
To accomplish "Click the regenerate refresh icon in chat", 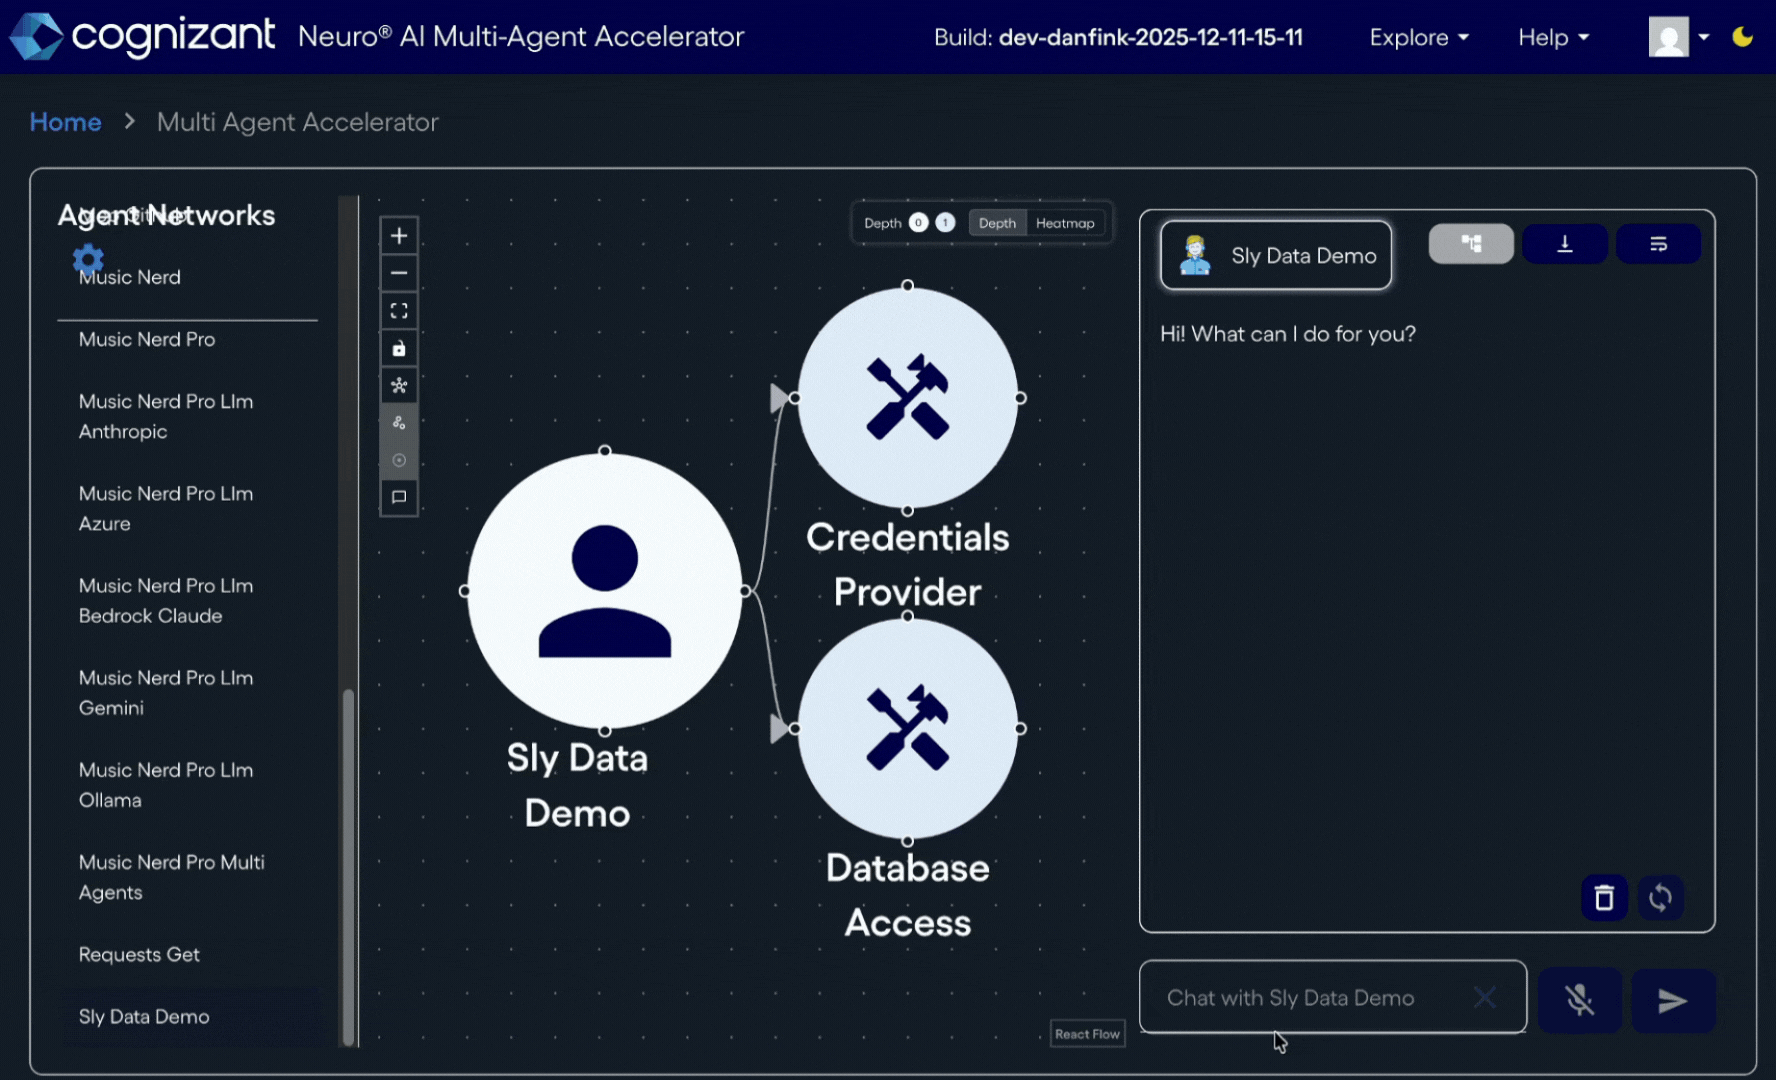I will pos(1660,898).
